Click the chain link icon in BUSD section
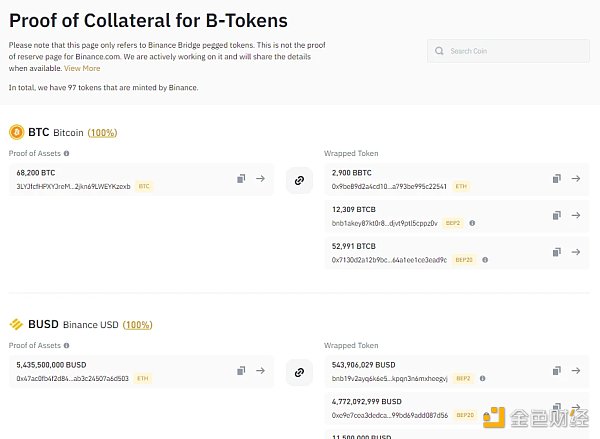600x439 pixels. [x=299, y=372]
